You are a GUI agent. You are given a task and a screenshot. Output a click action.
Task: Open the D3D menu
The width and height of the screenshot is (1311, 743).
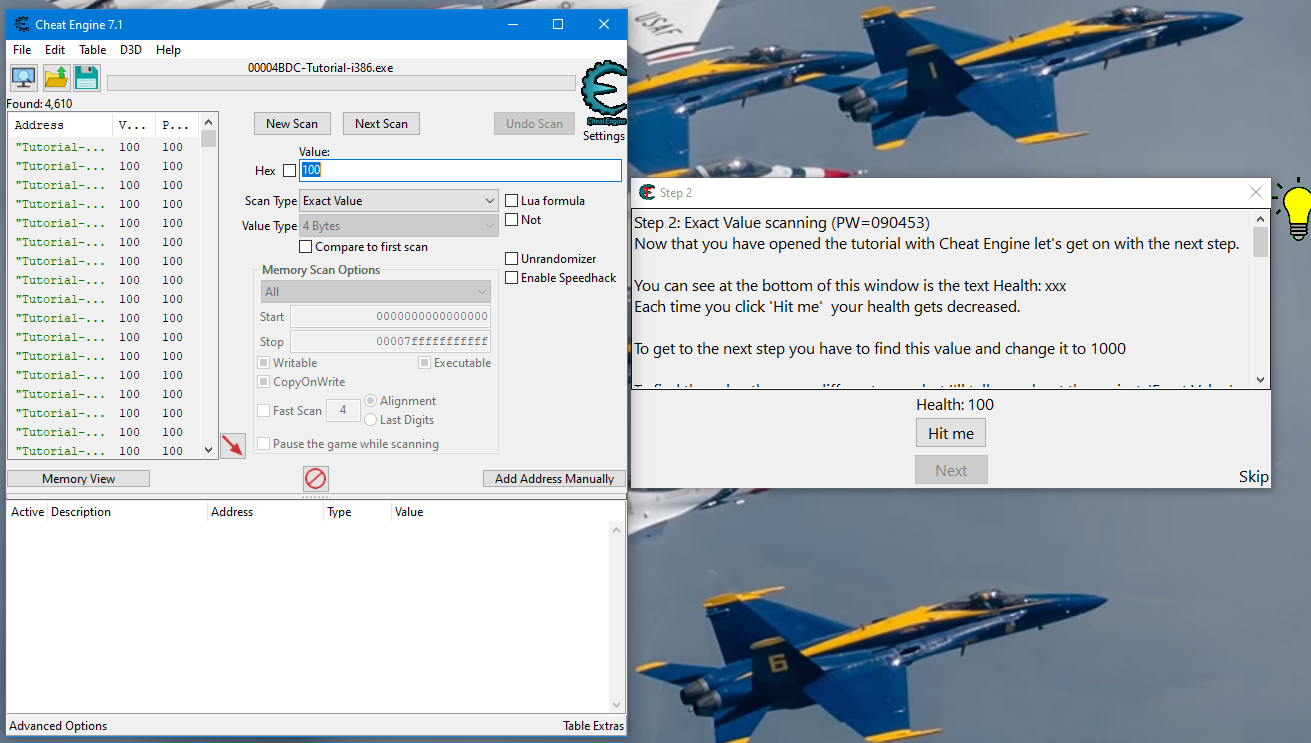(130, 49)
